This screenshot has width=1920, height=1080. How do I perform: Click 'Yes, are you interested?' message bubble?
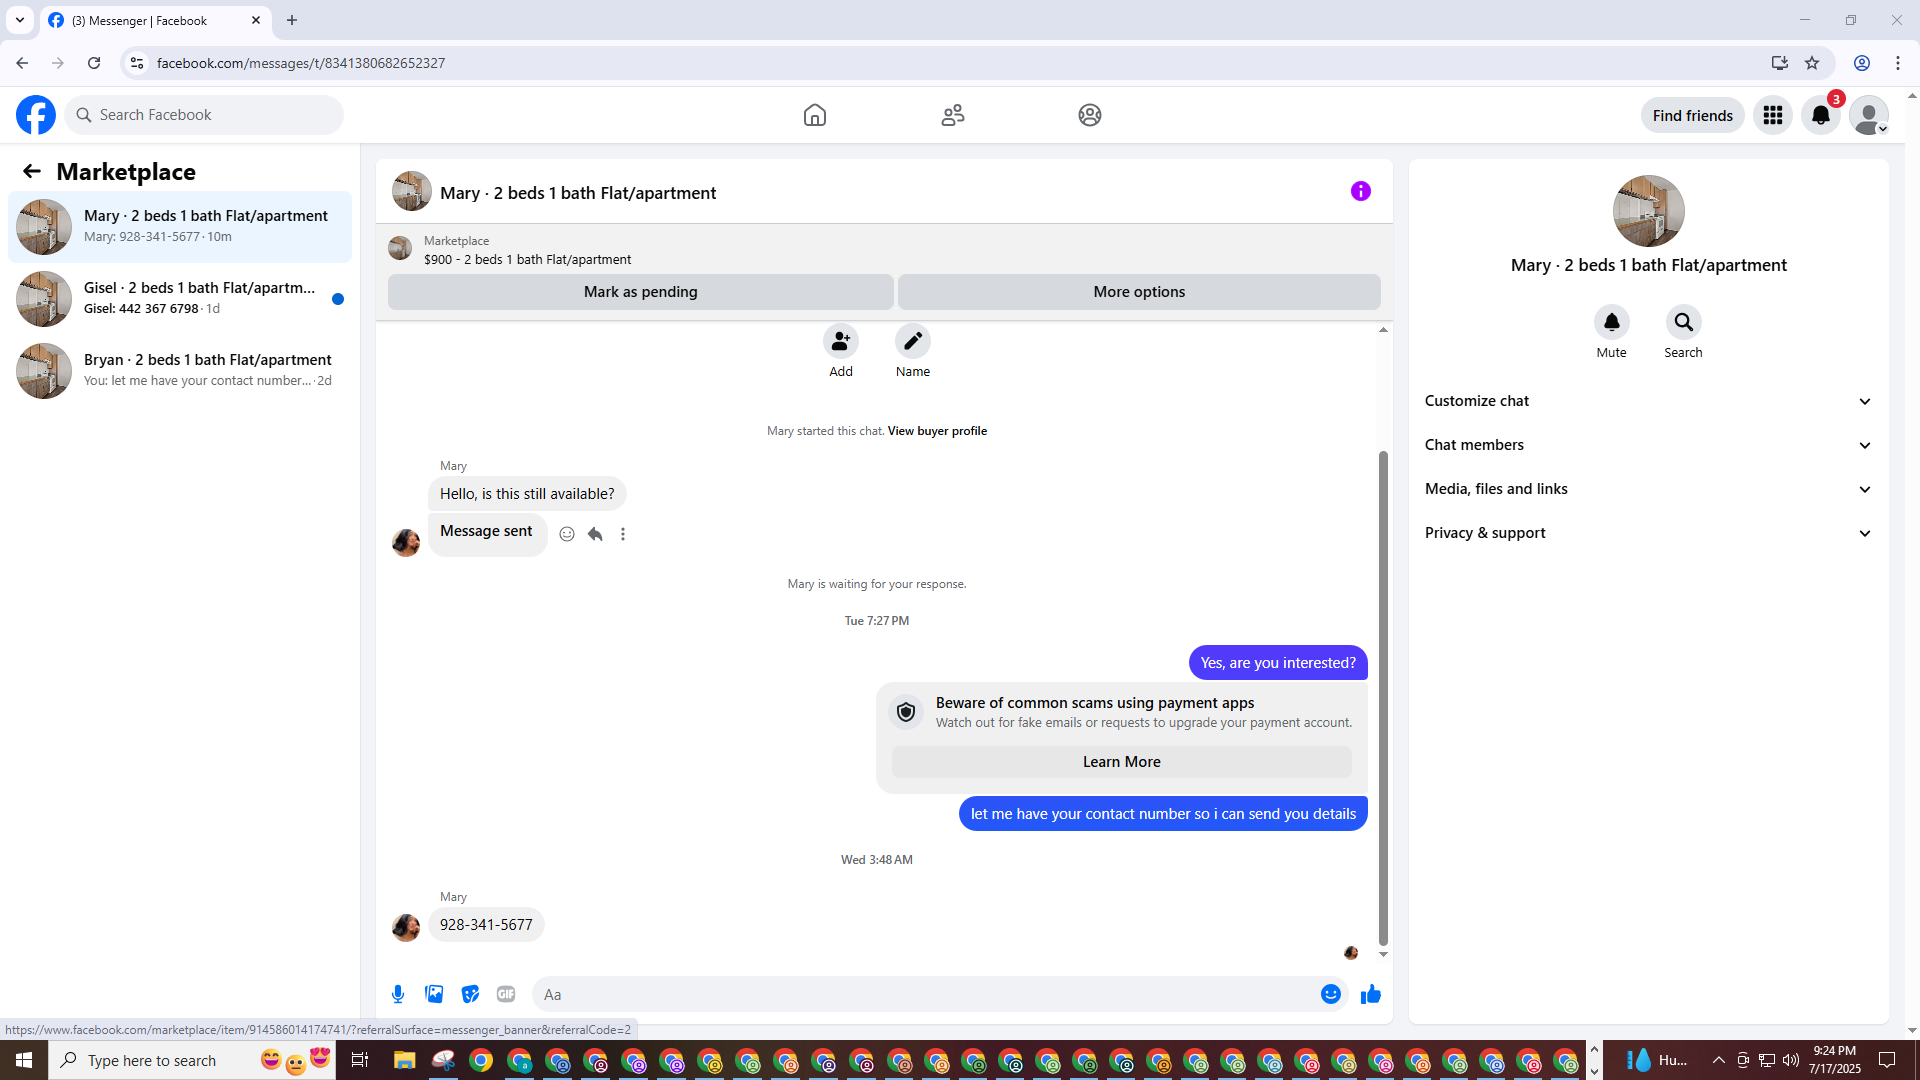click(1278, 663)
